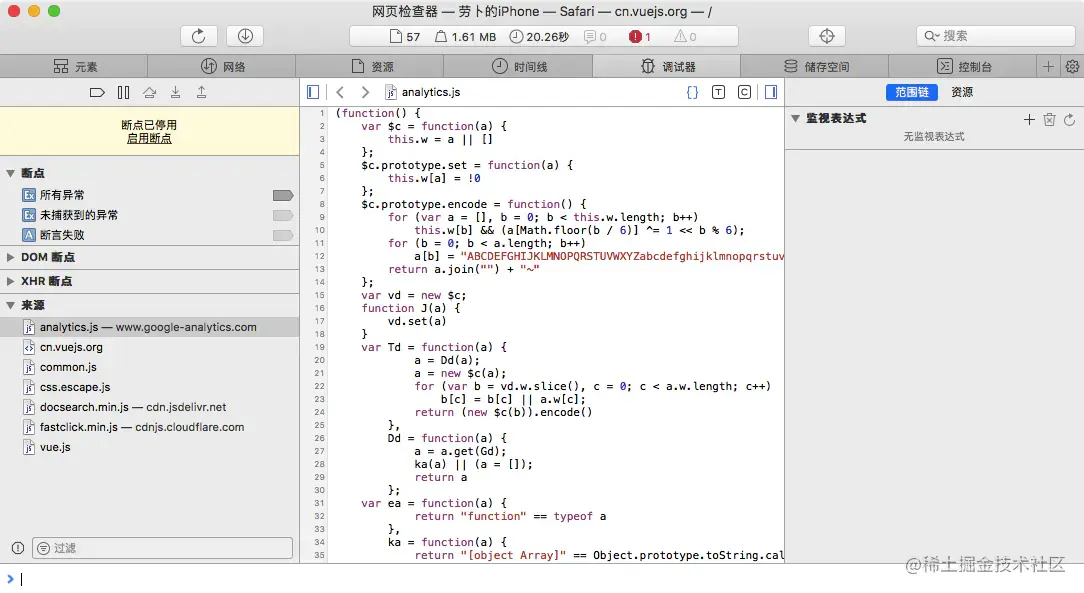Screen dimensions: 1084x593
Task: Click the page load time 20.26秒 indicator
Action: [539, 37]
